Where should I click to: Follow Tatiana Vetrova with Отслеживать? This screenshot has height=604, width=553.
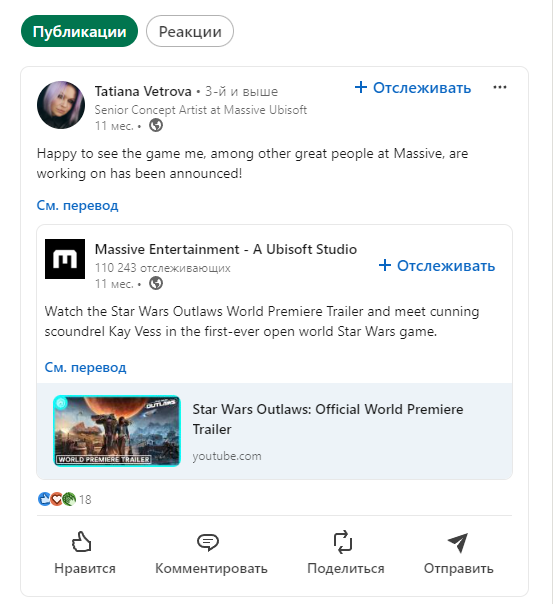(x=412, y=87)
